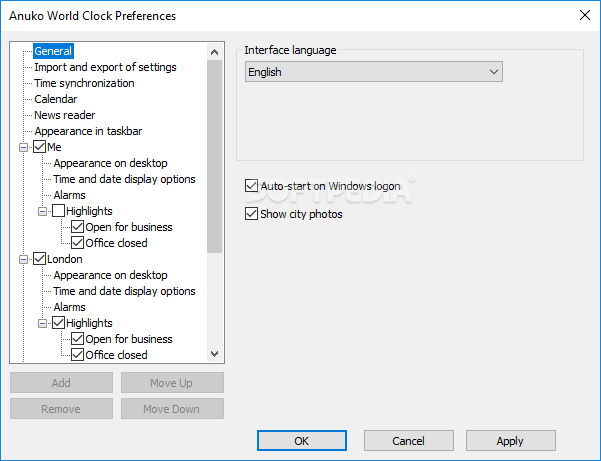Open Time and date display options under Me

[124, 179]
